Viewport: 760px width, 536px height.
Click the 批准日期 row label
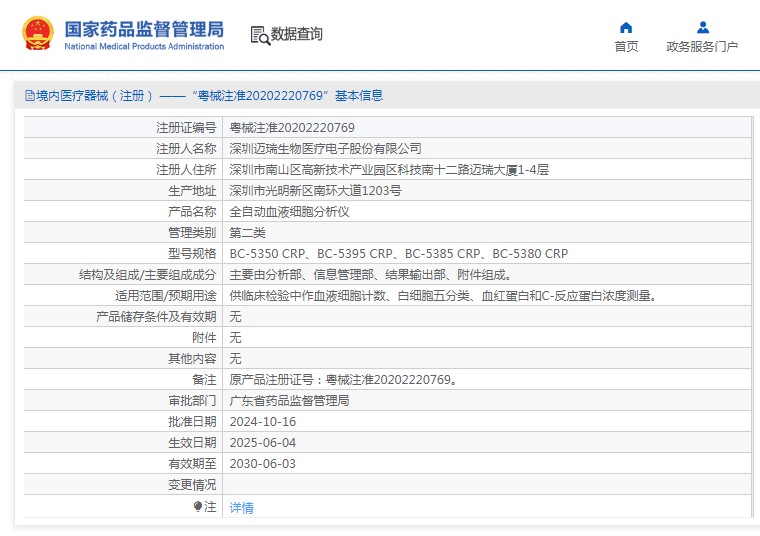point(192,422)
